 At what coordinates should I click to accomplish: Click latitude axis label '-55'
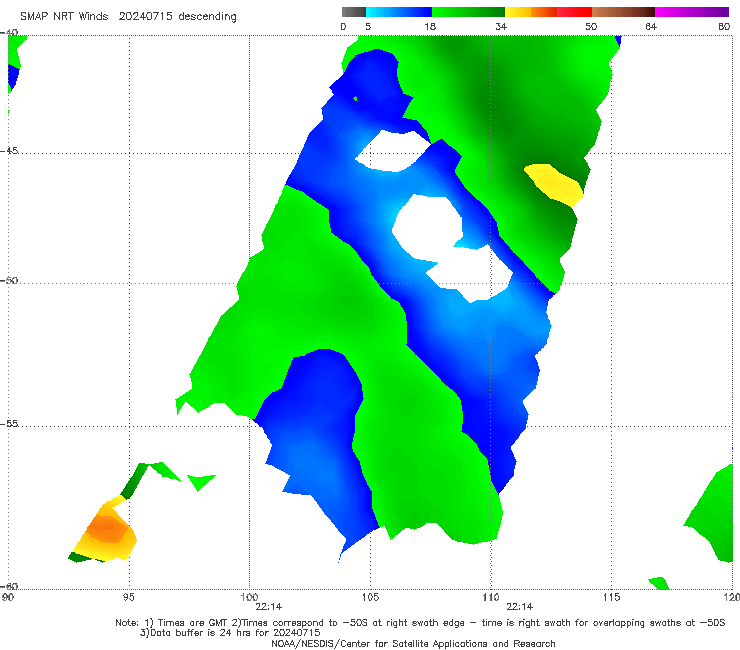pos(9,423)
